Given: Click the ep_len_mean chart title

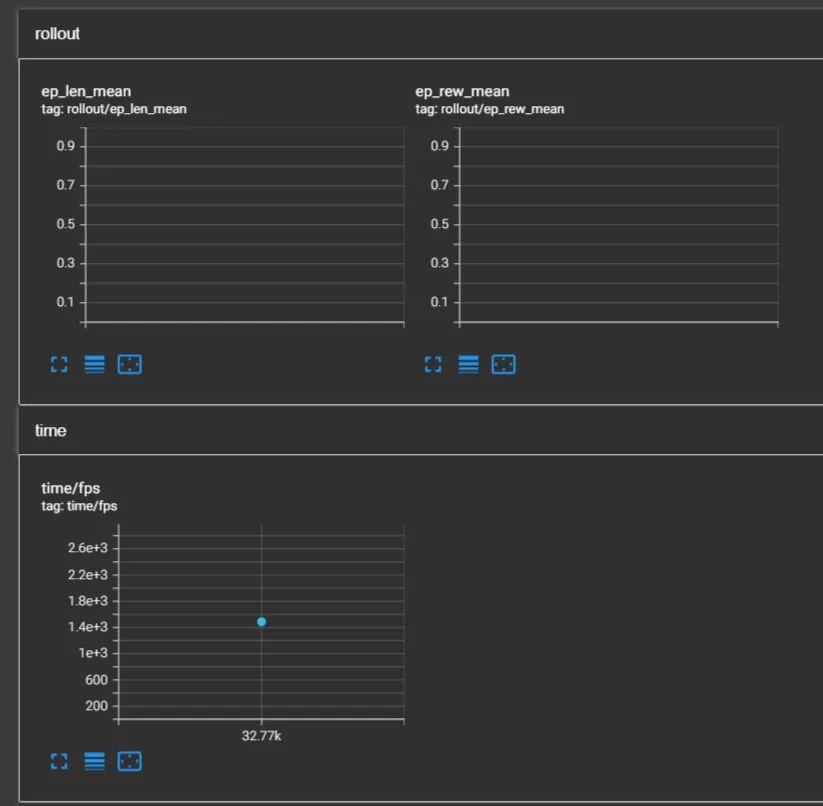Looking at the screenshot, I should (x=86, y=91).
